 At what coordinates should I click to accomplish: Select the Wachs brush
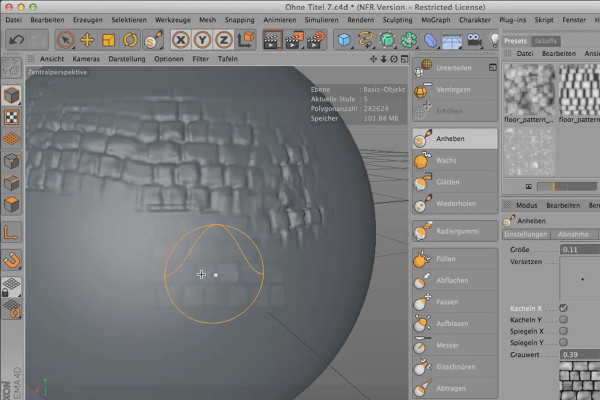pos(455,160)
